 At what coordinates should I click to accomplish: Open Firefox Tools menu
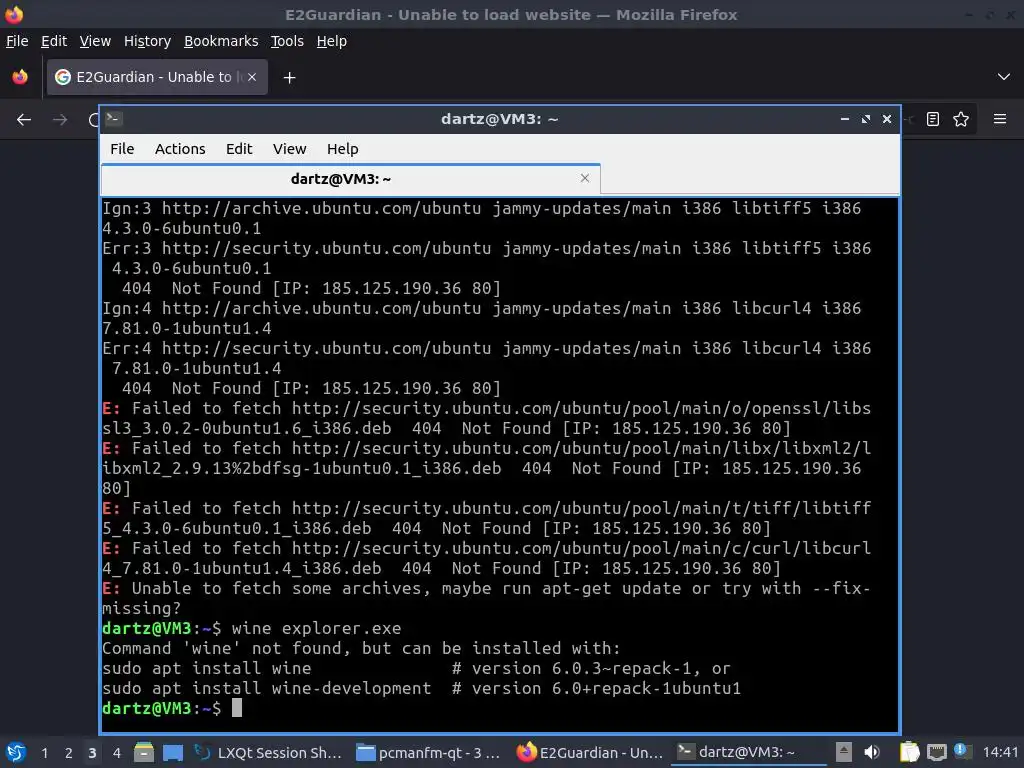(287, 41)
